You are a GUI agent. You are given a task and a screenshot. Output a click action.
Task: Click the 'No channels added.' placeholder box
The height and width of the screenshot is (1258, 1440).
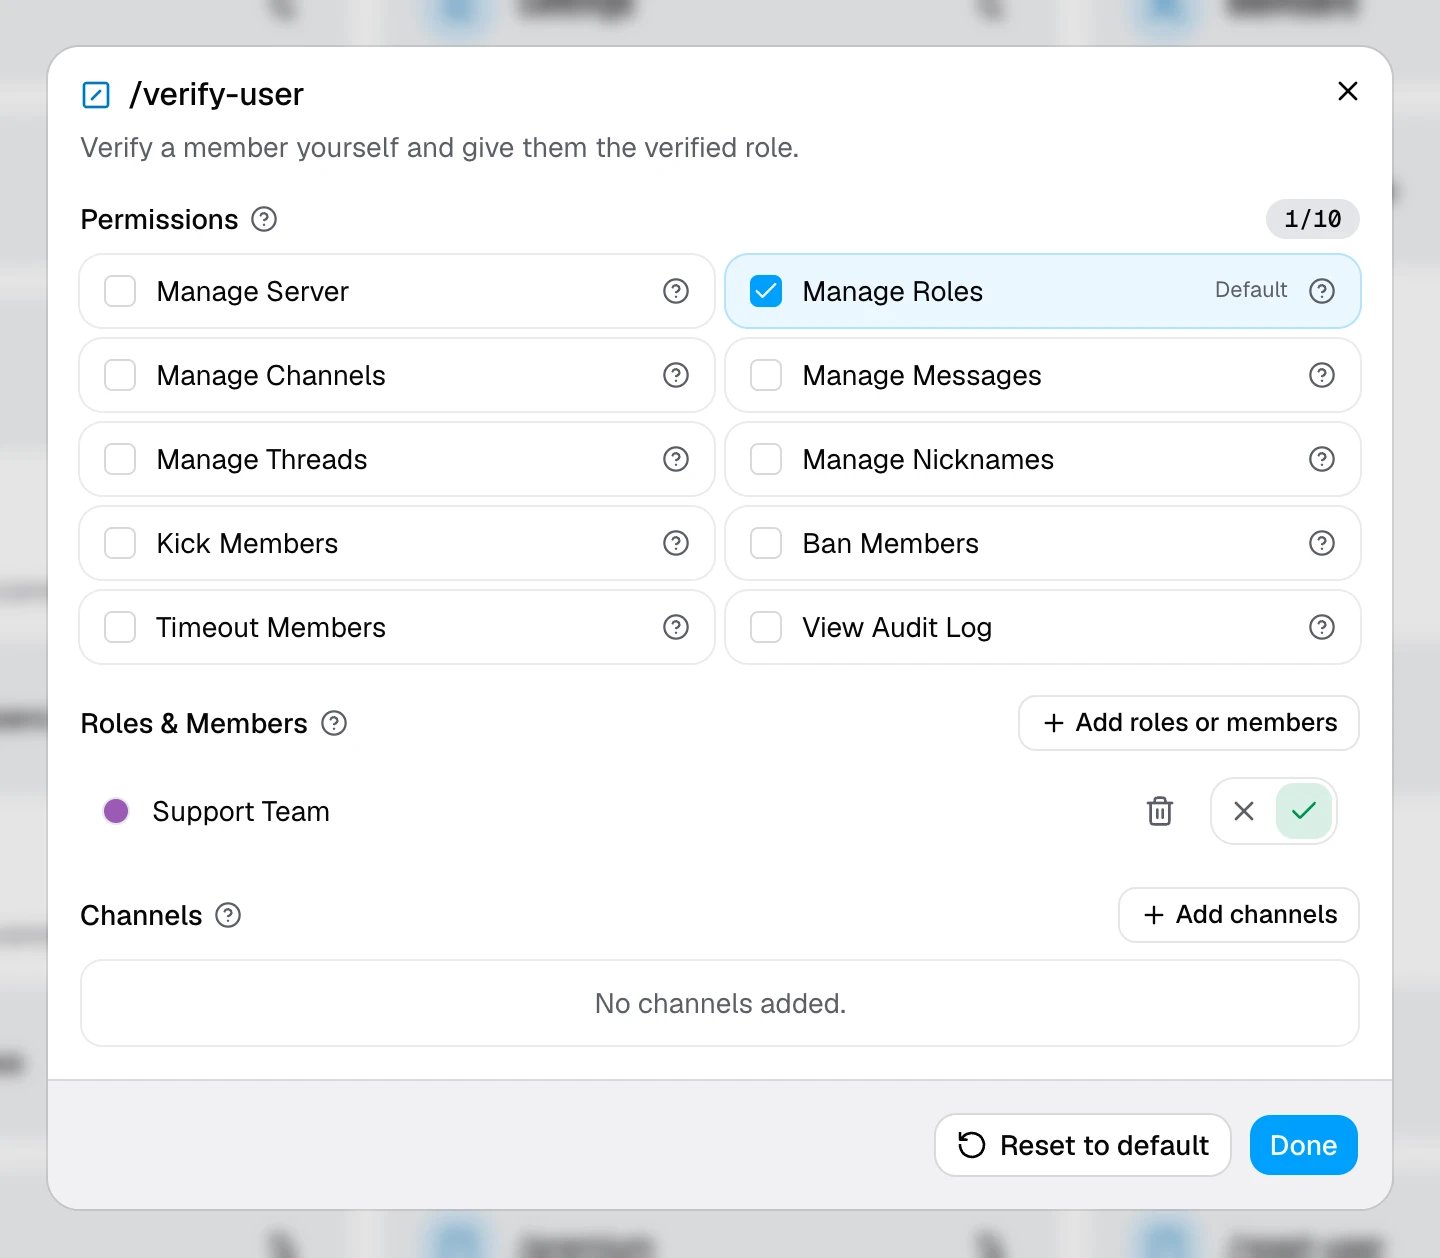click(x=720, y=1003)
